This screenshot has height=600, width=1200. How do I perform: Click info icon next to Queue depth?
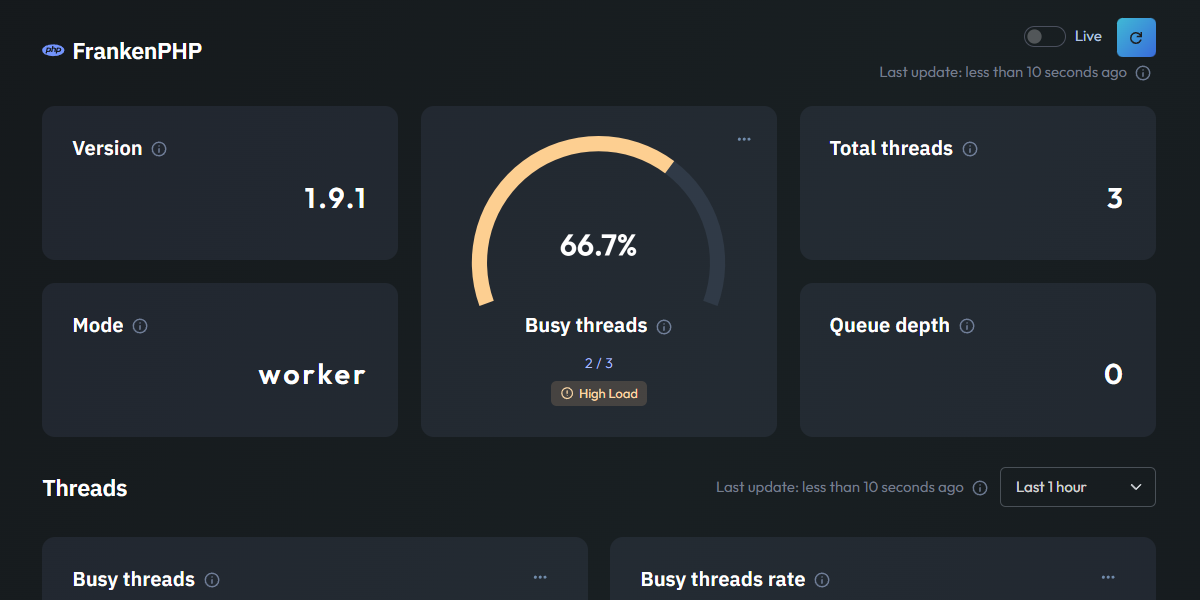point(967,326)
